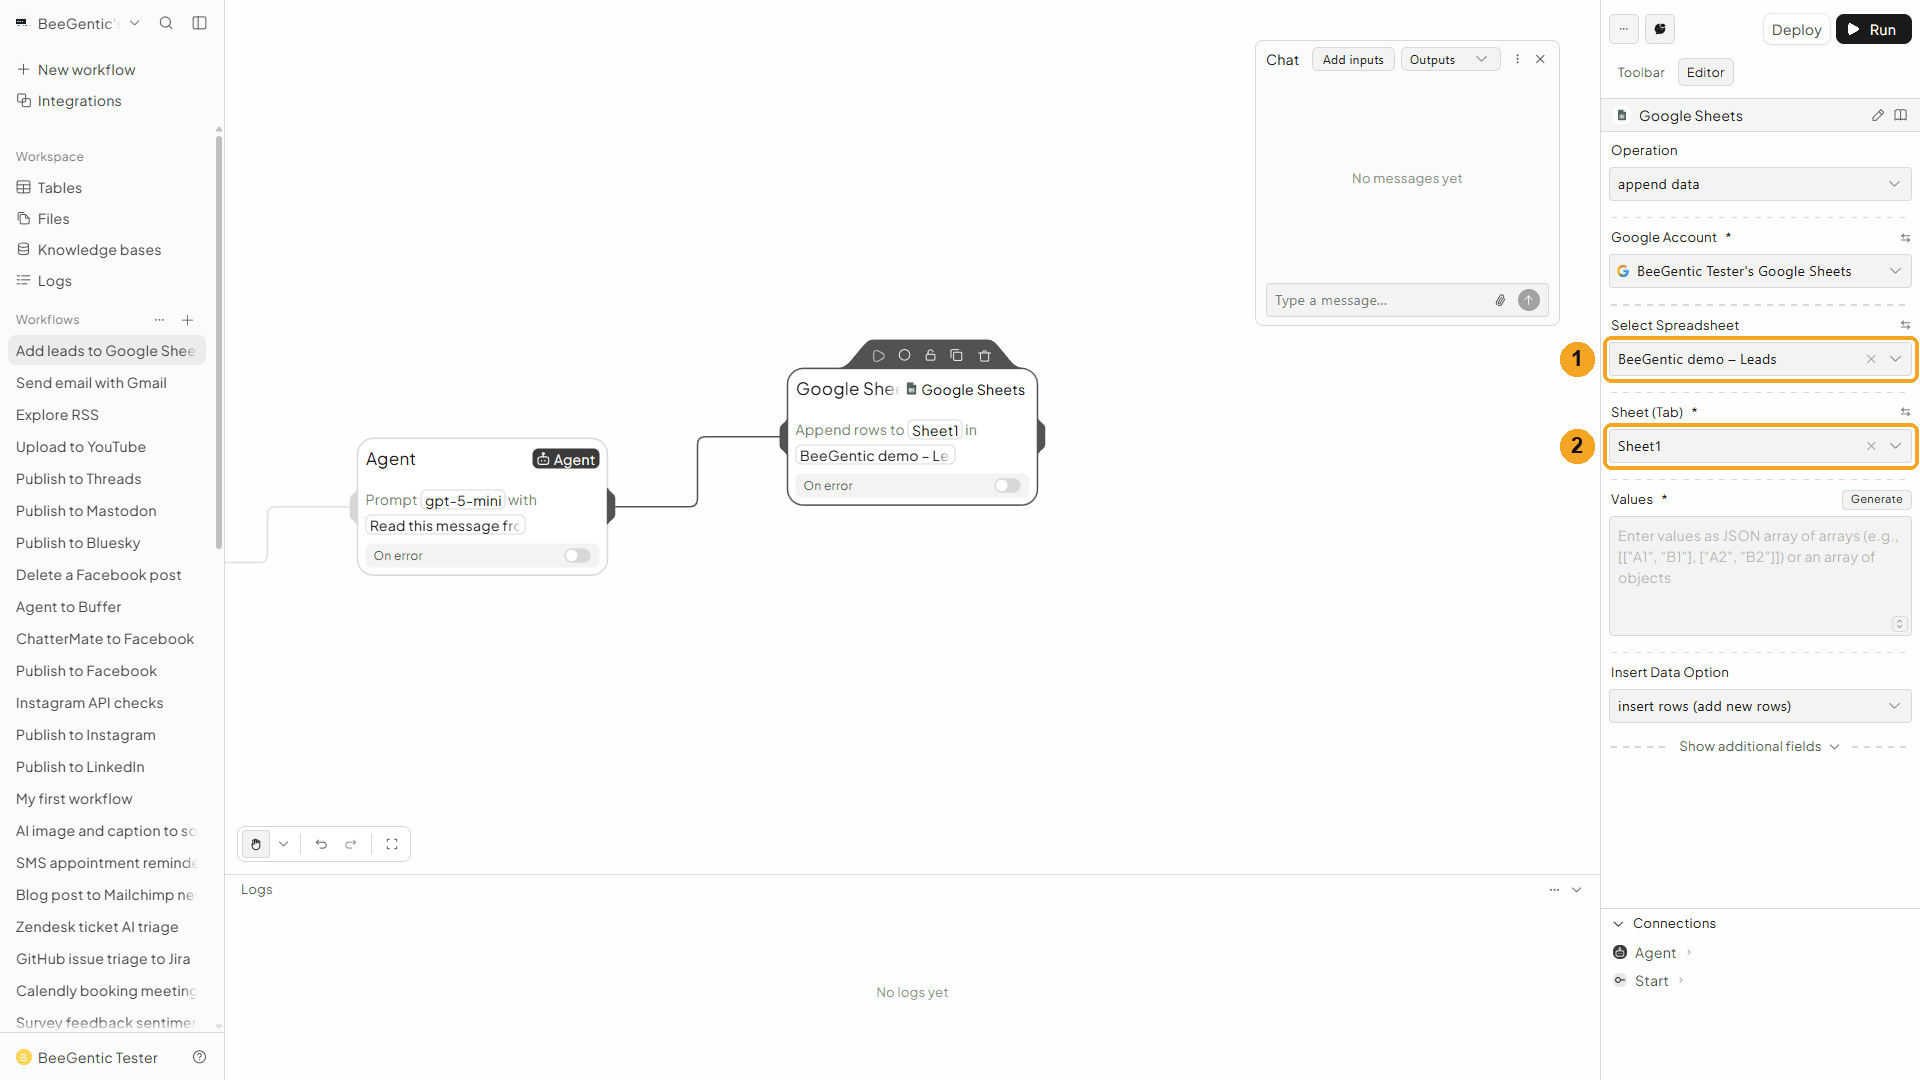1920x1080 pixels.
Task: Click Generate for the Values field
Action: coord(1876,499)
